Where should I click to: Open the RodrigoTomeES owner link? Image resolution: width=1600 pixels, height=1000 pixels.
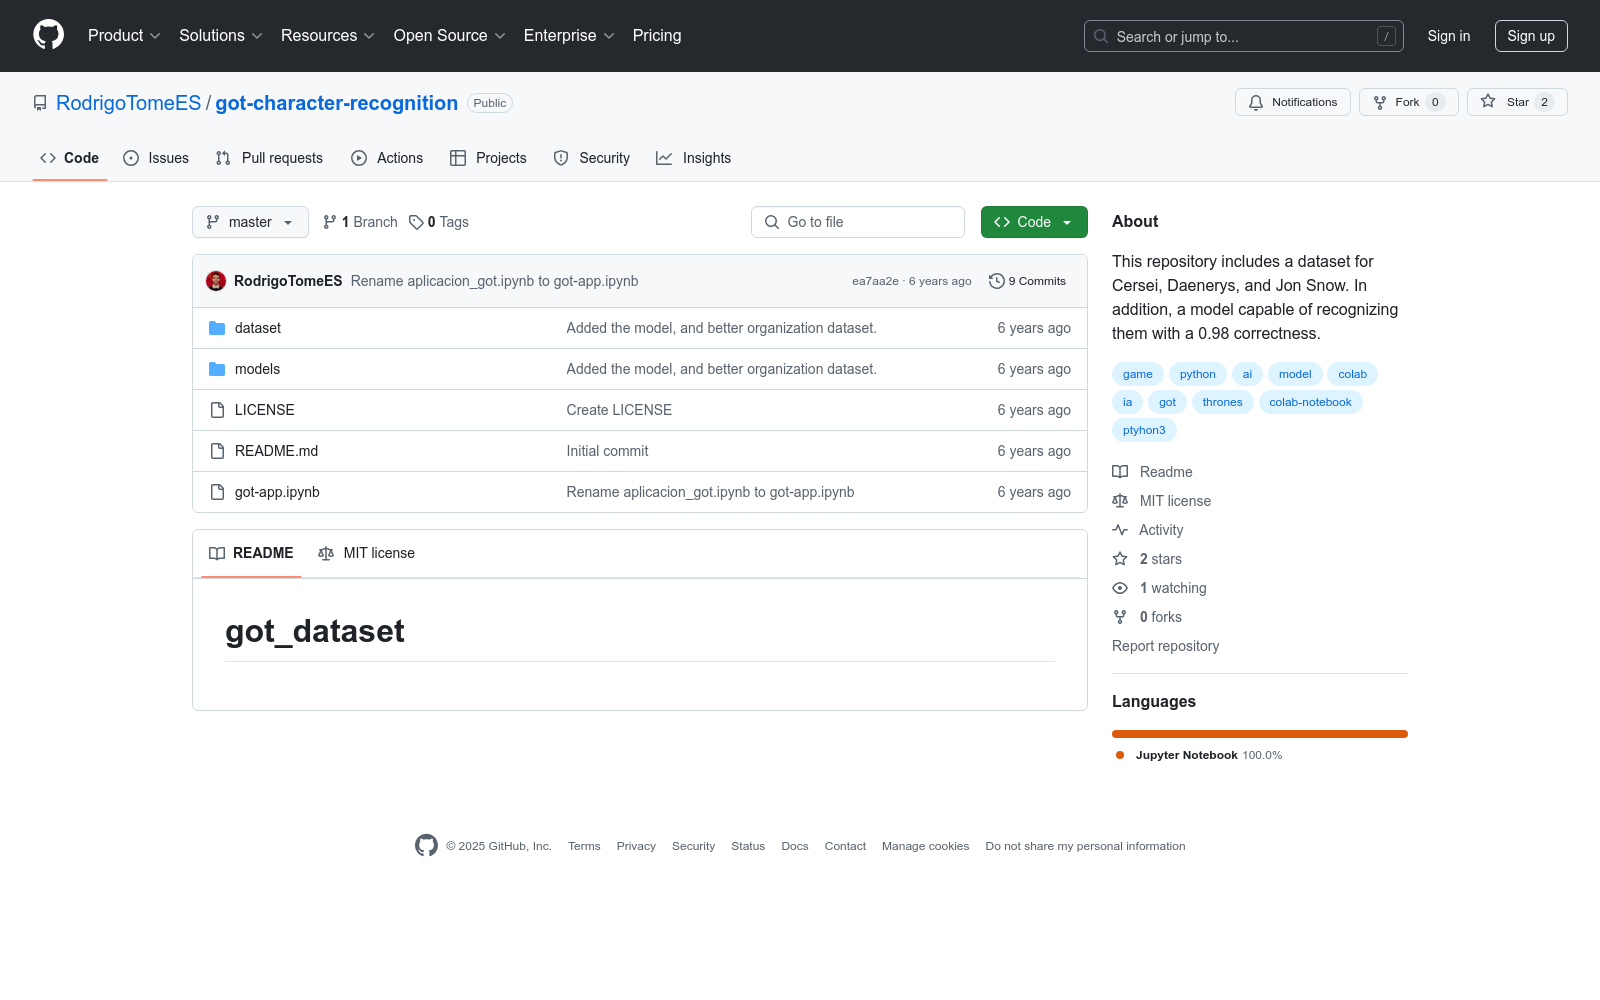pyautogui.click(x=128, y=103)
